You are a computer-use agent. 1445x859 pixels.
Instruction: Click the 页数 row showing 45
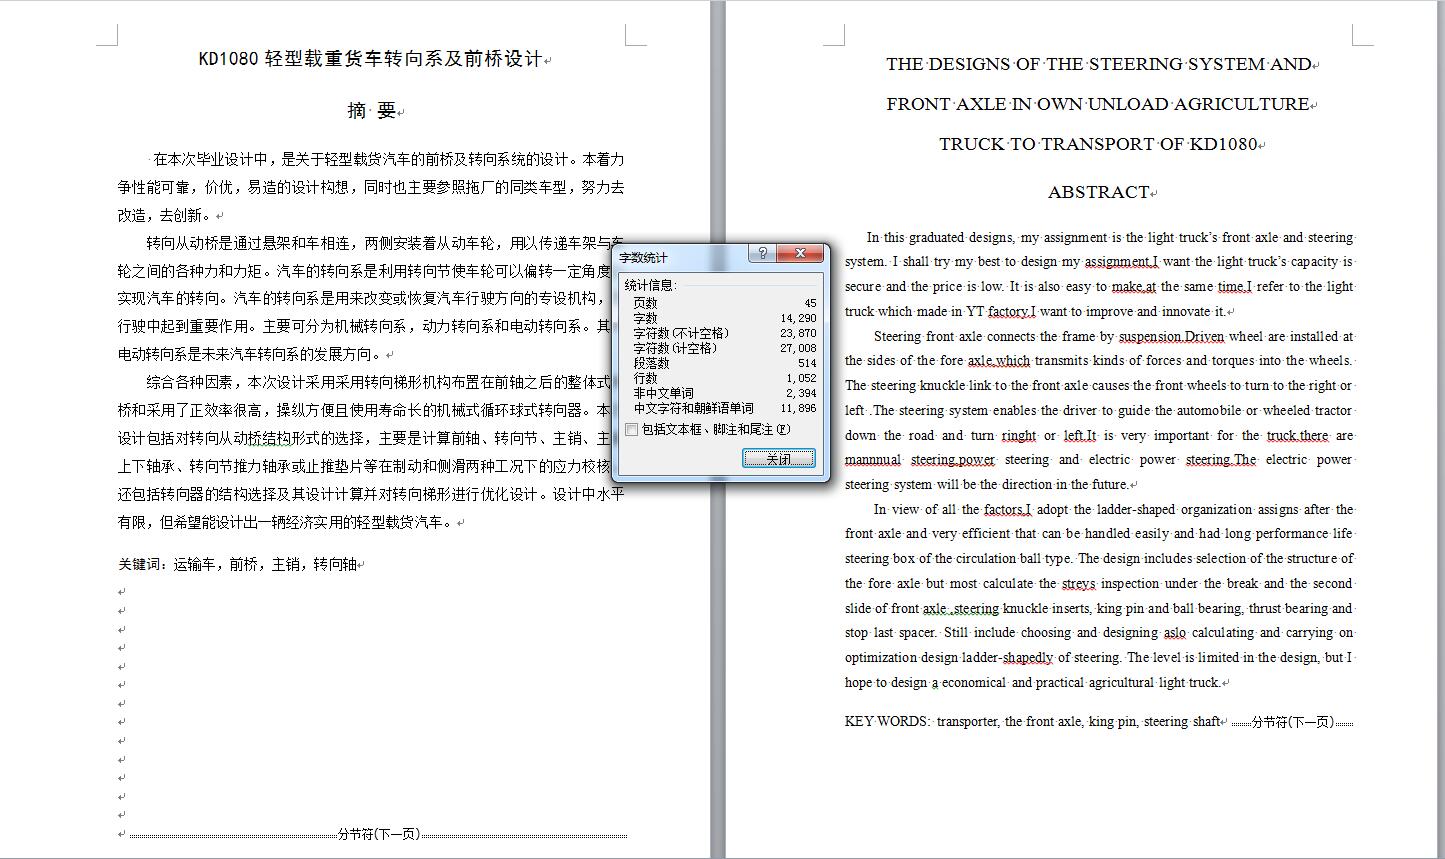coord(724,303)
